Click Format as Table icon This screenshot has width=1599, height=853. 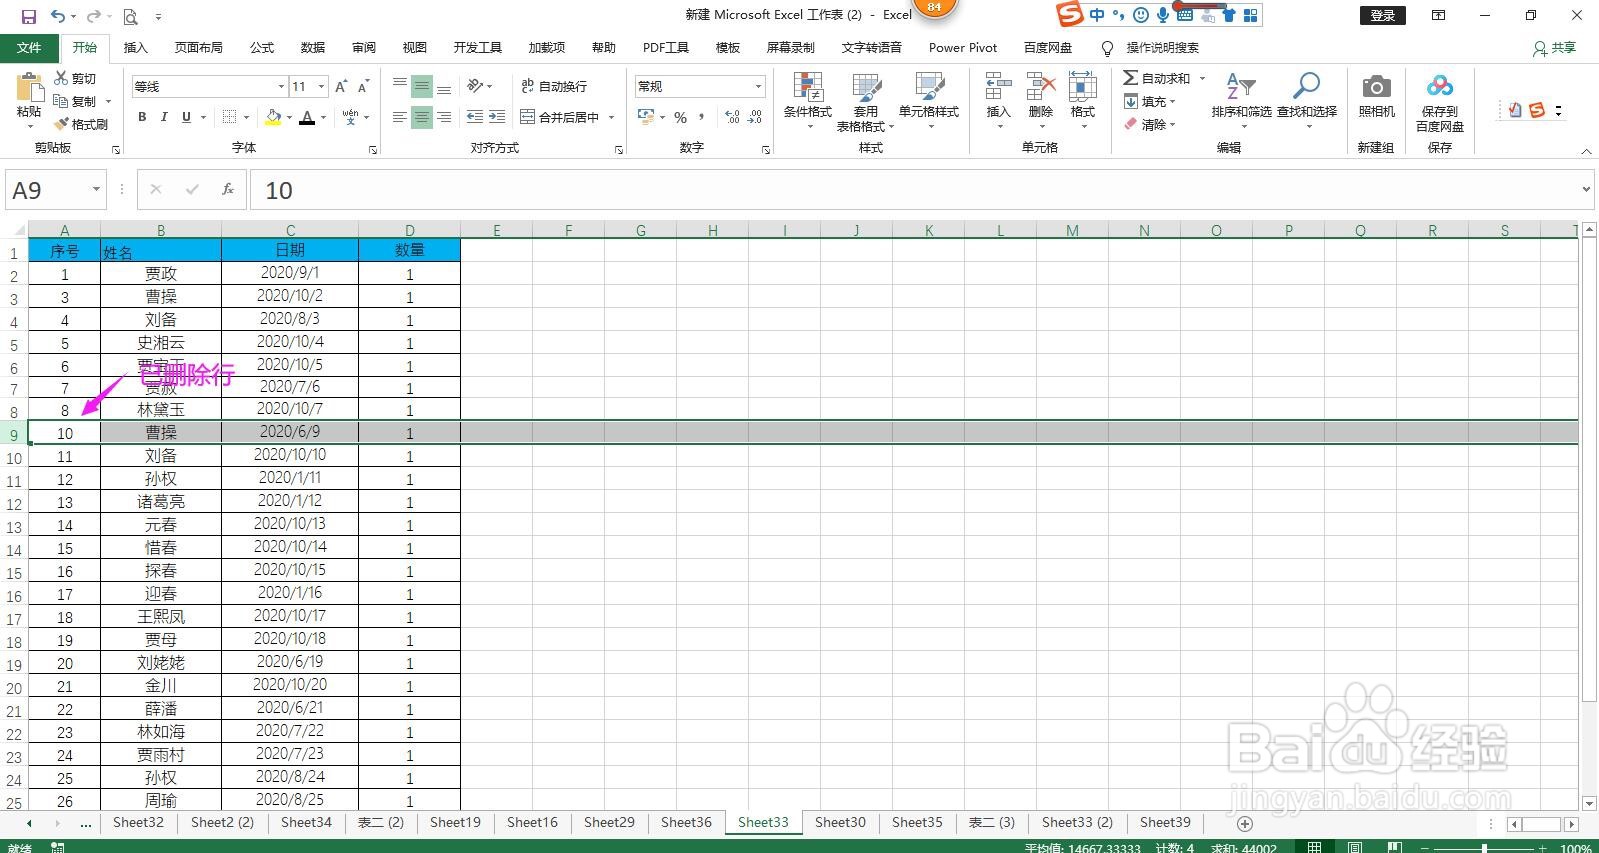(866, 87)
